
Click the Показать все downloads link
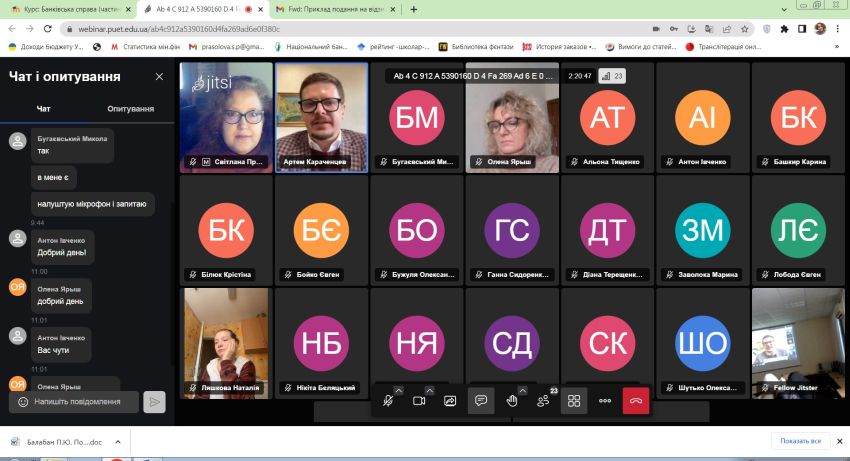[800, 441]
